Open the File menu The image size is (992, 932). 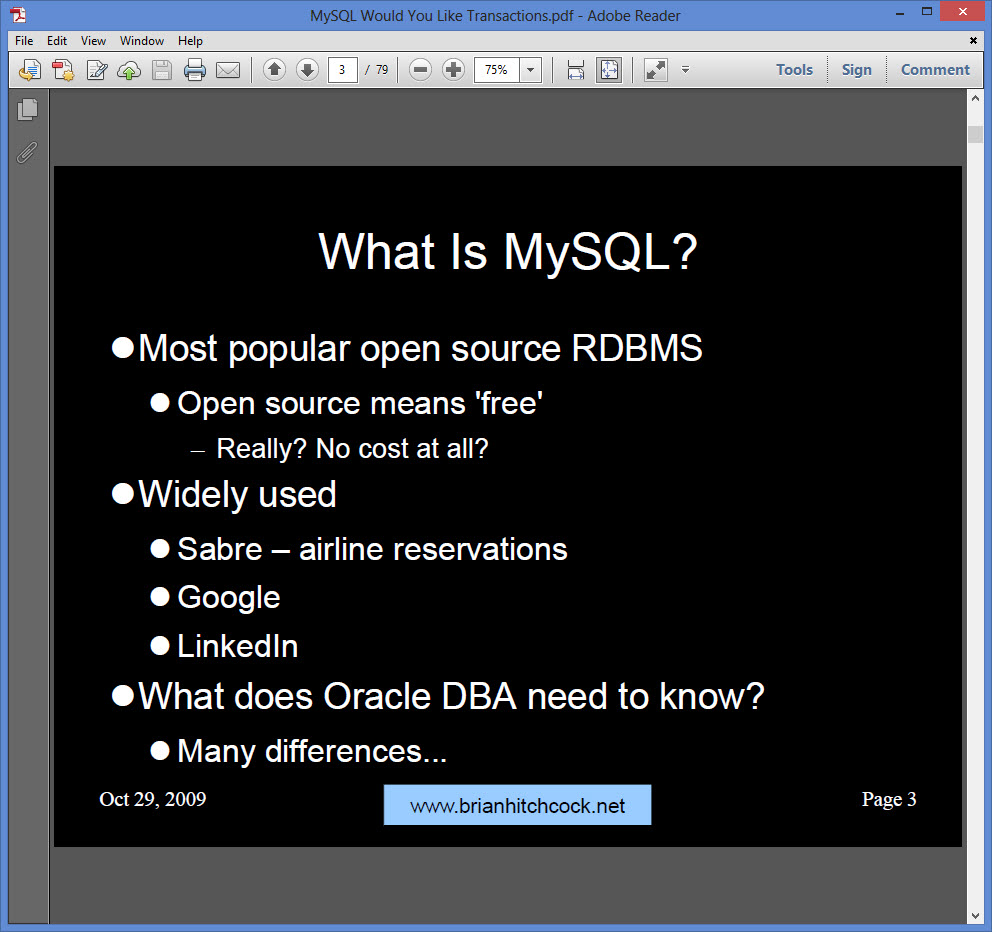click(23, 41)
